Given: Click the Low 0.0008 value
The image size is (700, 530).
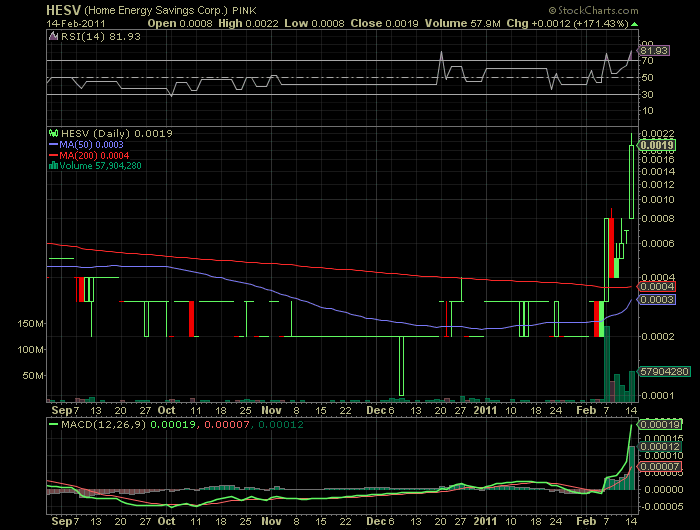Looking at the screenshot, I should (x=314, y=23).
